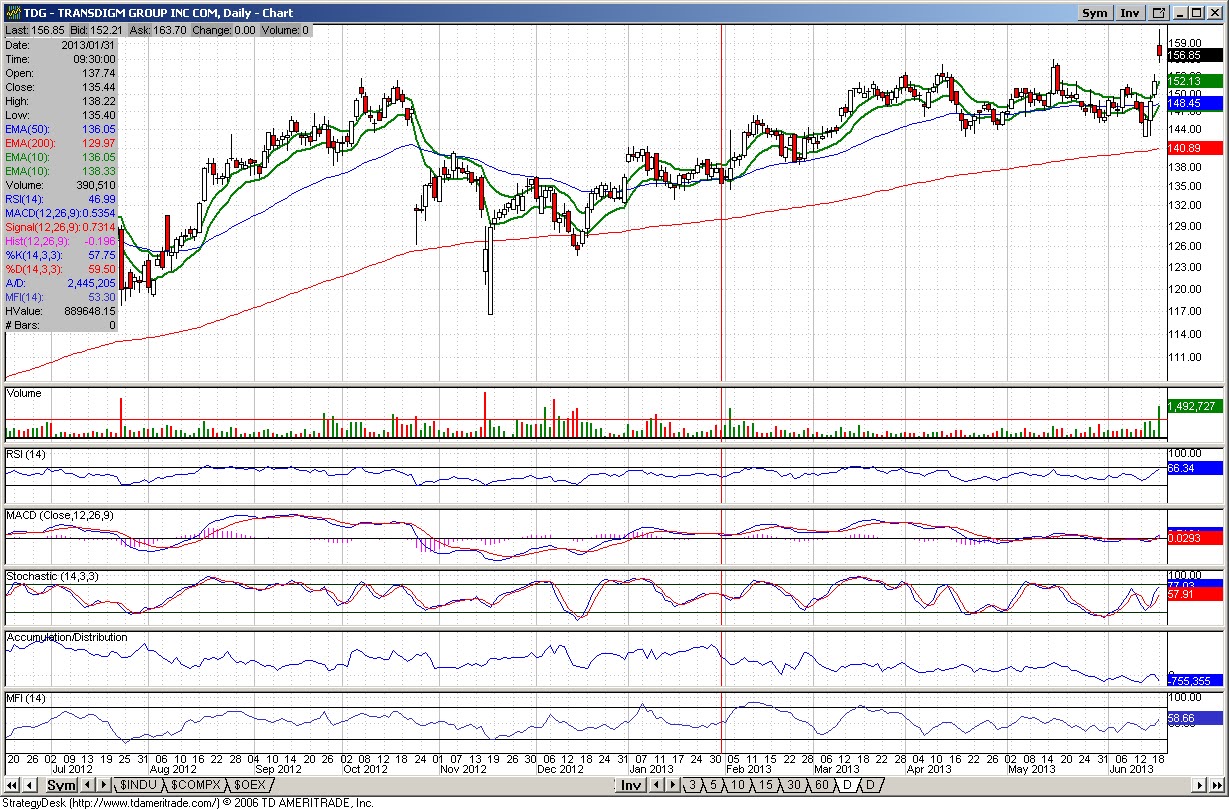The width and height of the screenshot is (1229, 809).
Task: Click the MFI value tag 58.66
Action: (1195, 718)
